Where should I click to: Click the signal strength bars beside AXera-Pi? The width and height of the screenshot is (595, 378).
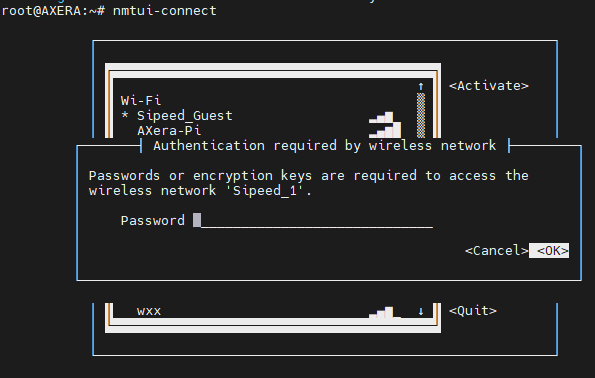[385, 130]
